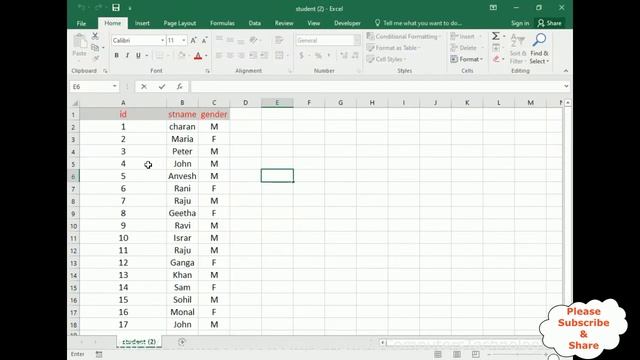Click the Select All corner triangle
The width and height of the screenshot is (640, 360).
point(75,102)
